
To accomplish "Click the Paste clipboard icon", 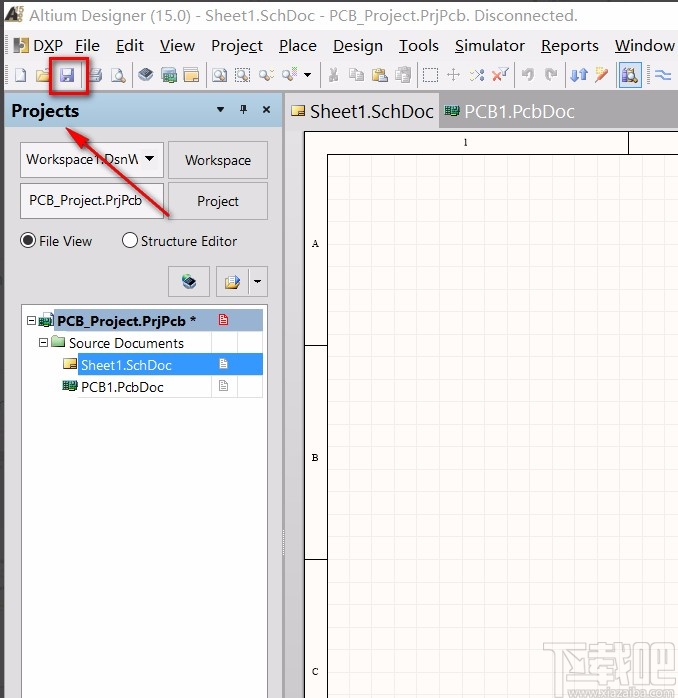I will pos(380,75).
